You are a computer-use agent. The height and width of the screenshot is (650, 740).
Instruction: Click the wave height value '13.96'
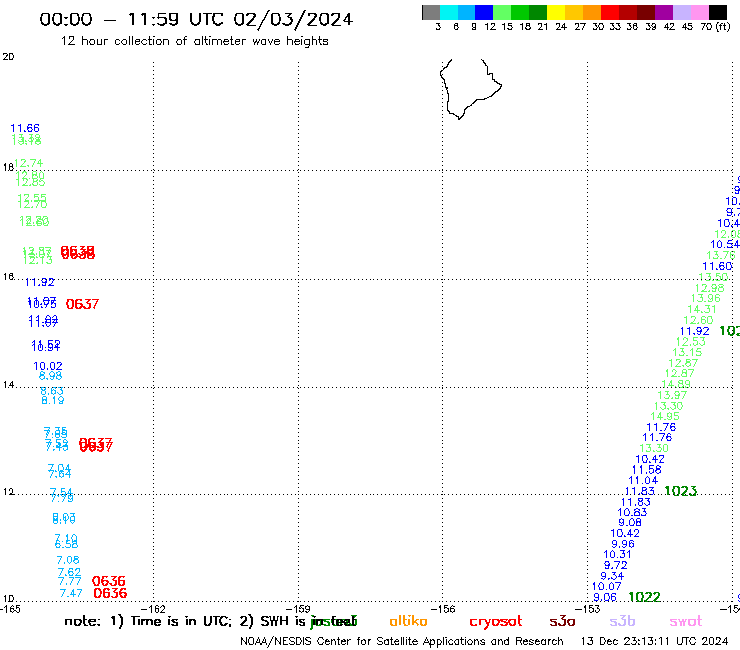[706, 298]
